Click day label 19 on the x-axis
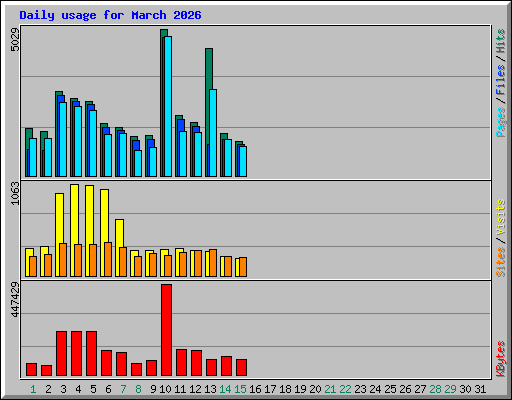 300,389
